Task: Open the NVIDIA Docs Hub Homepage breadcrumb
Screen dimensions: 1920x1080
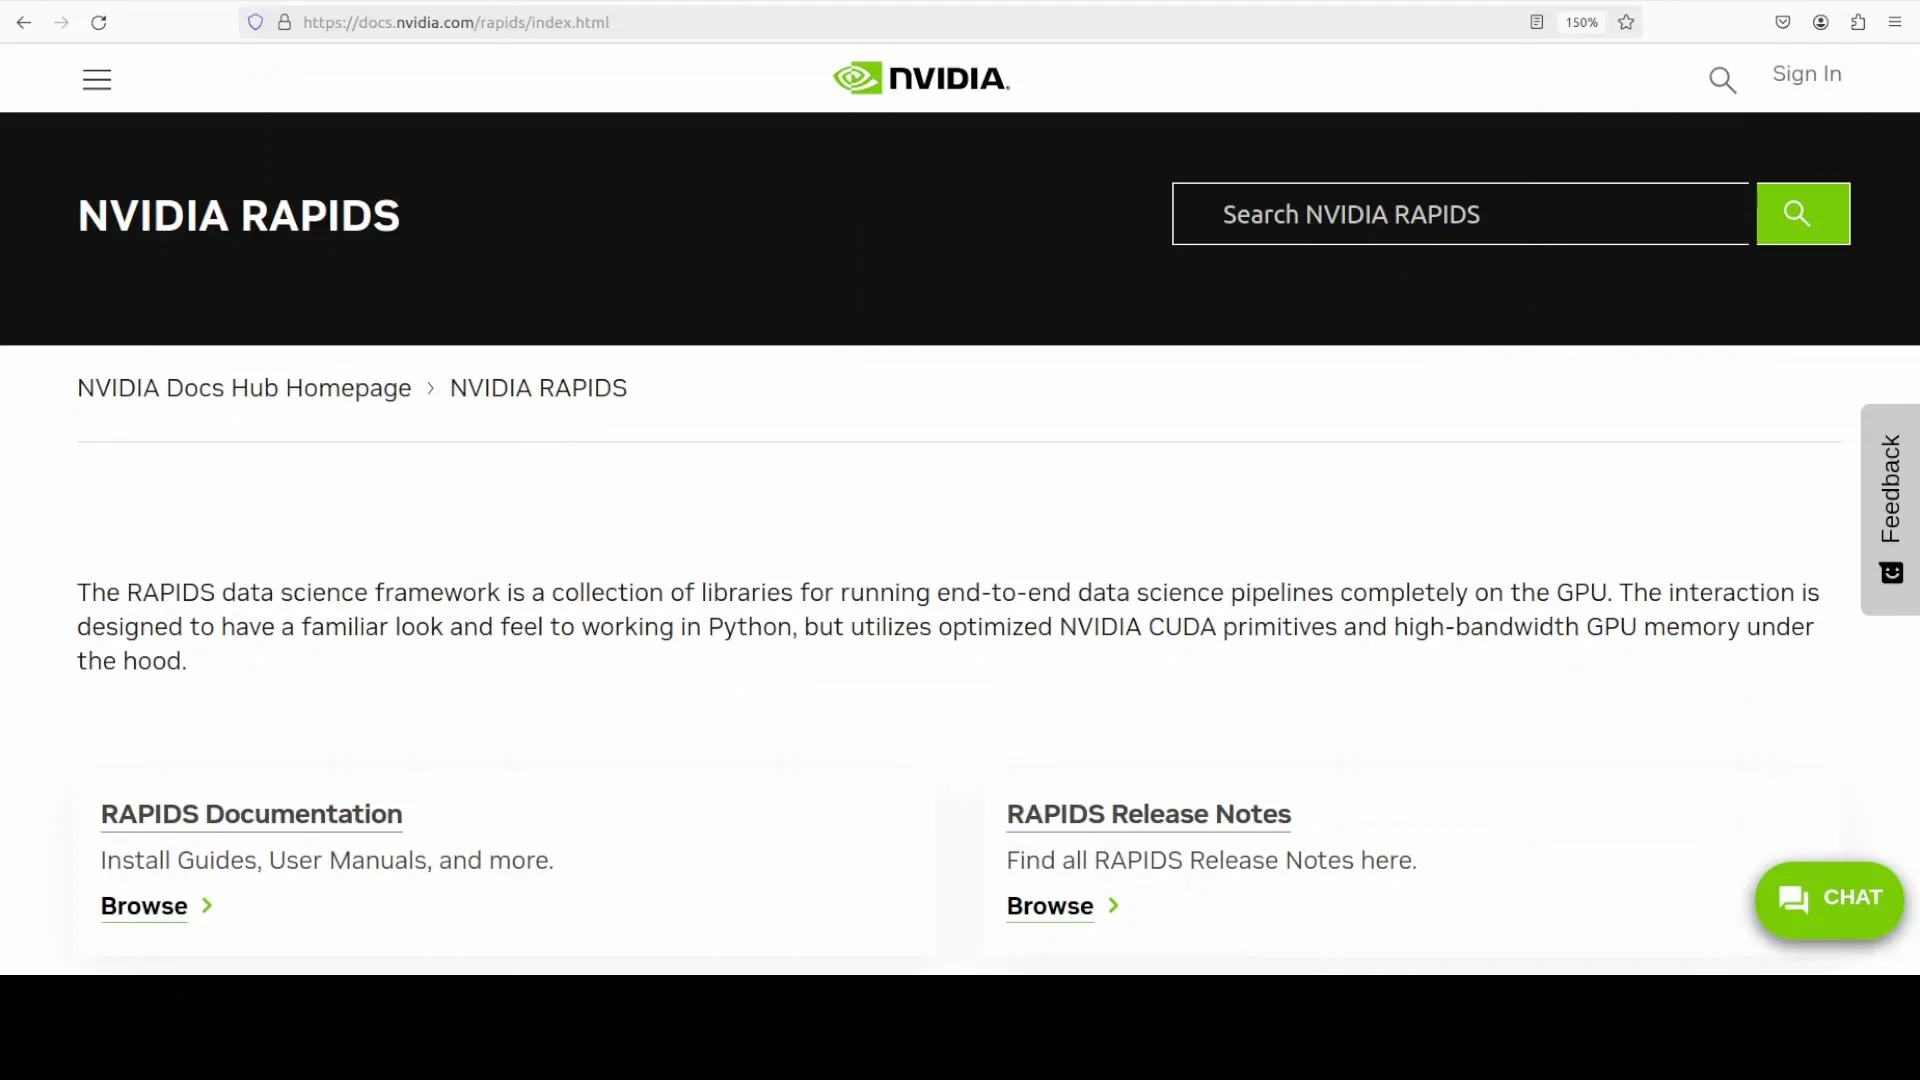Action: 244,388
